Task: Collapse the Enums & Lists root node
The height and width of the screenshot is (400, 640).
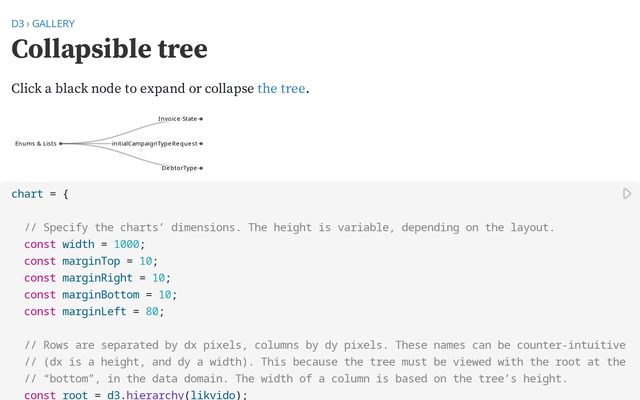Action: click(60, 143)
